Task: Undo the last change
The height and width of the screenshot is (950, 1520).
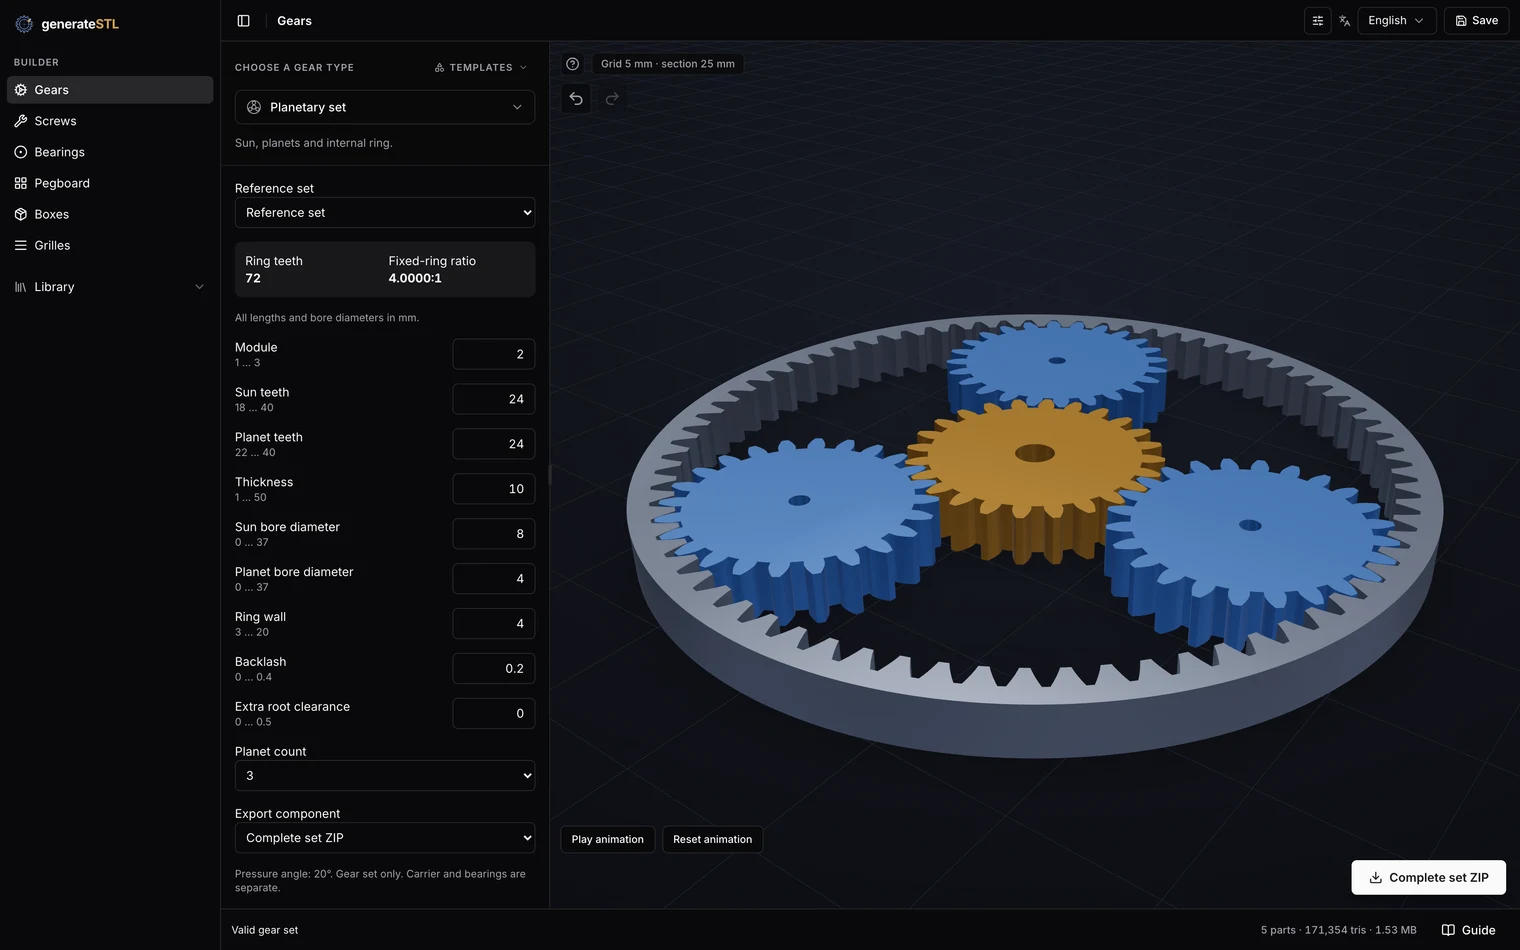Action: pos(576,98)
